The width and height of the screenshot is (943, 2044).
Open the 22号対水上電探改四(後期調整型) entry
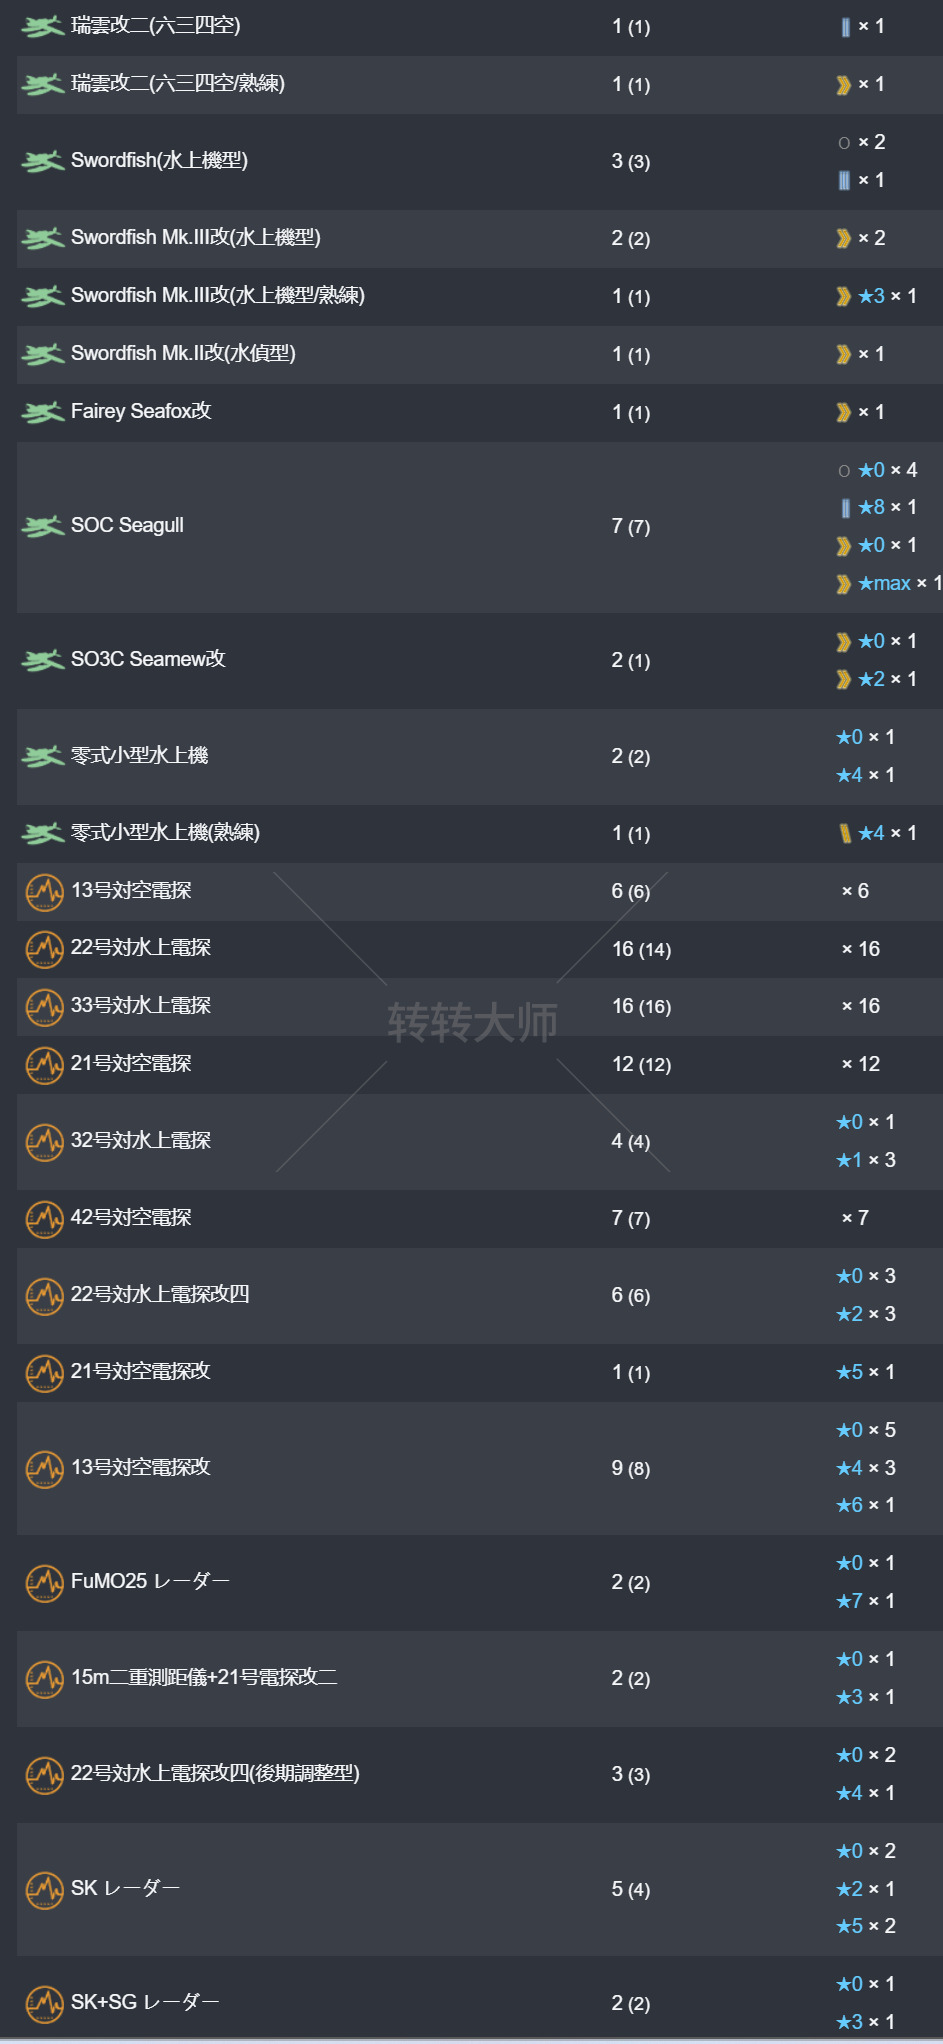(x=215, y=1773)
